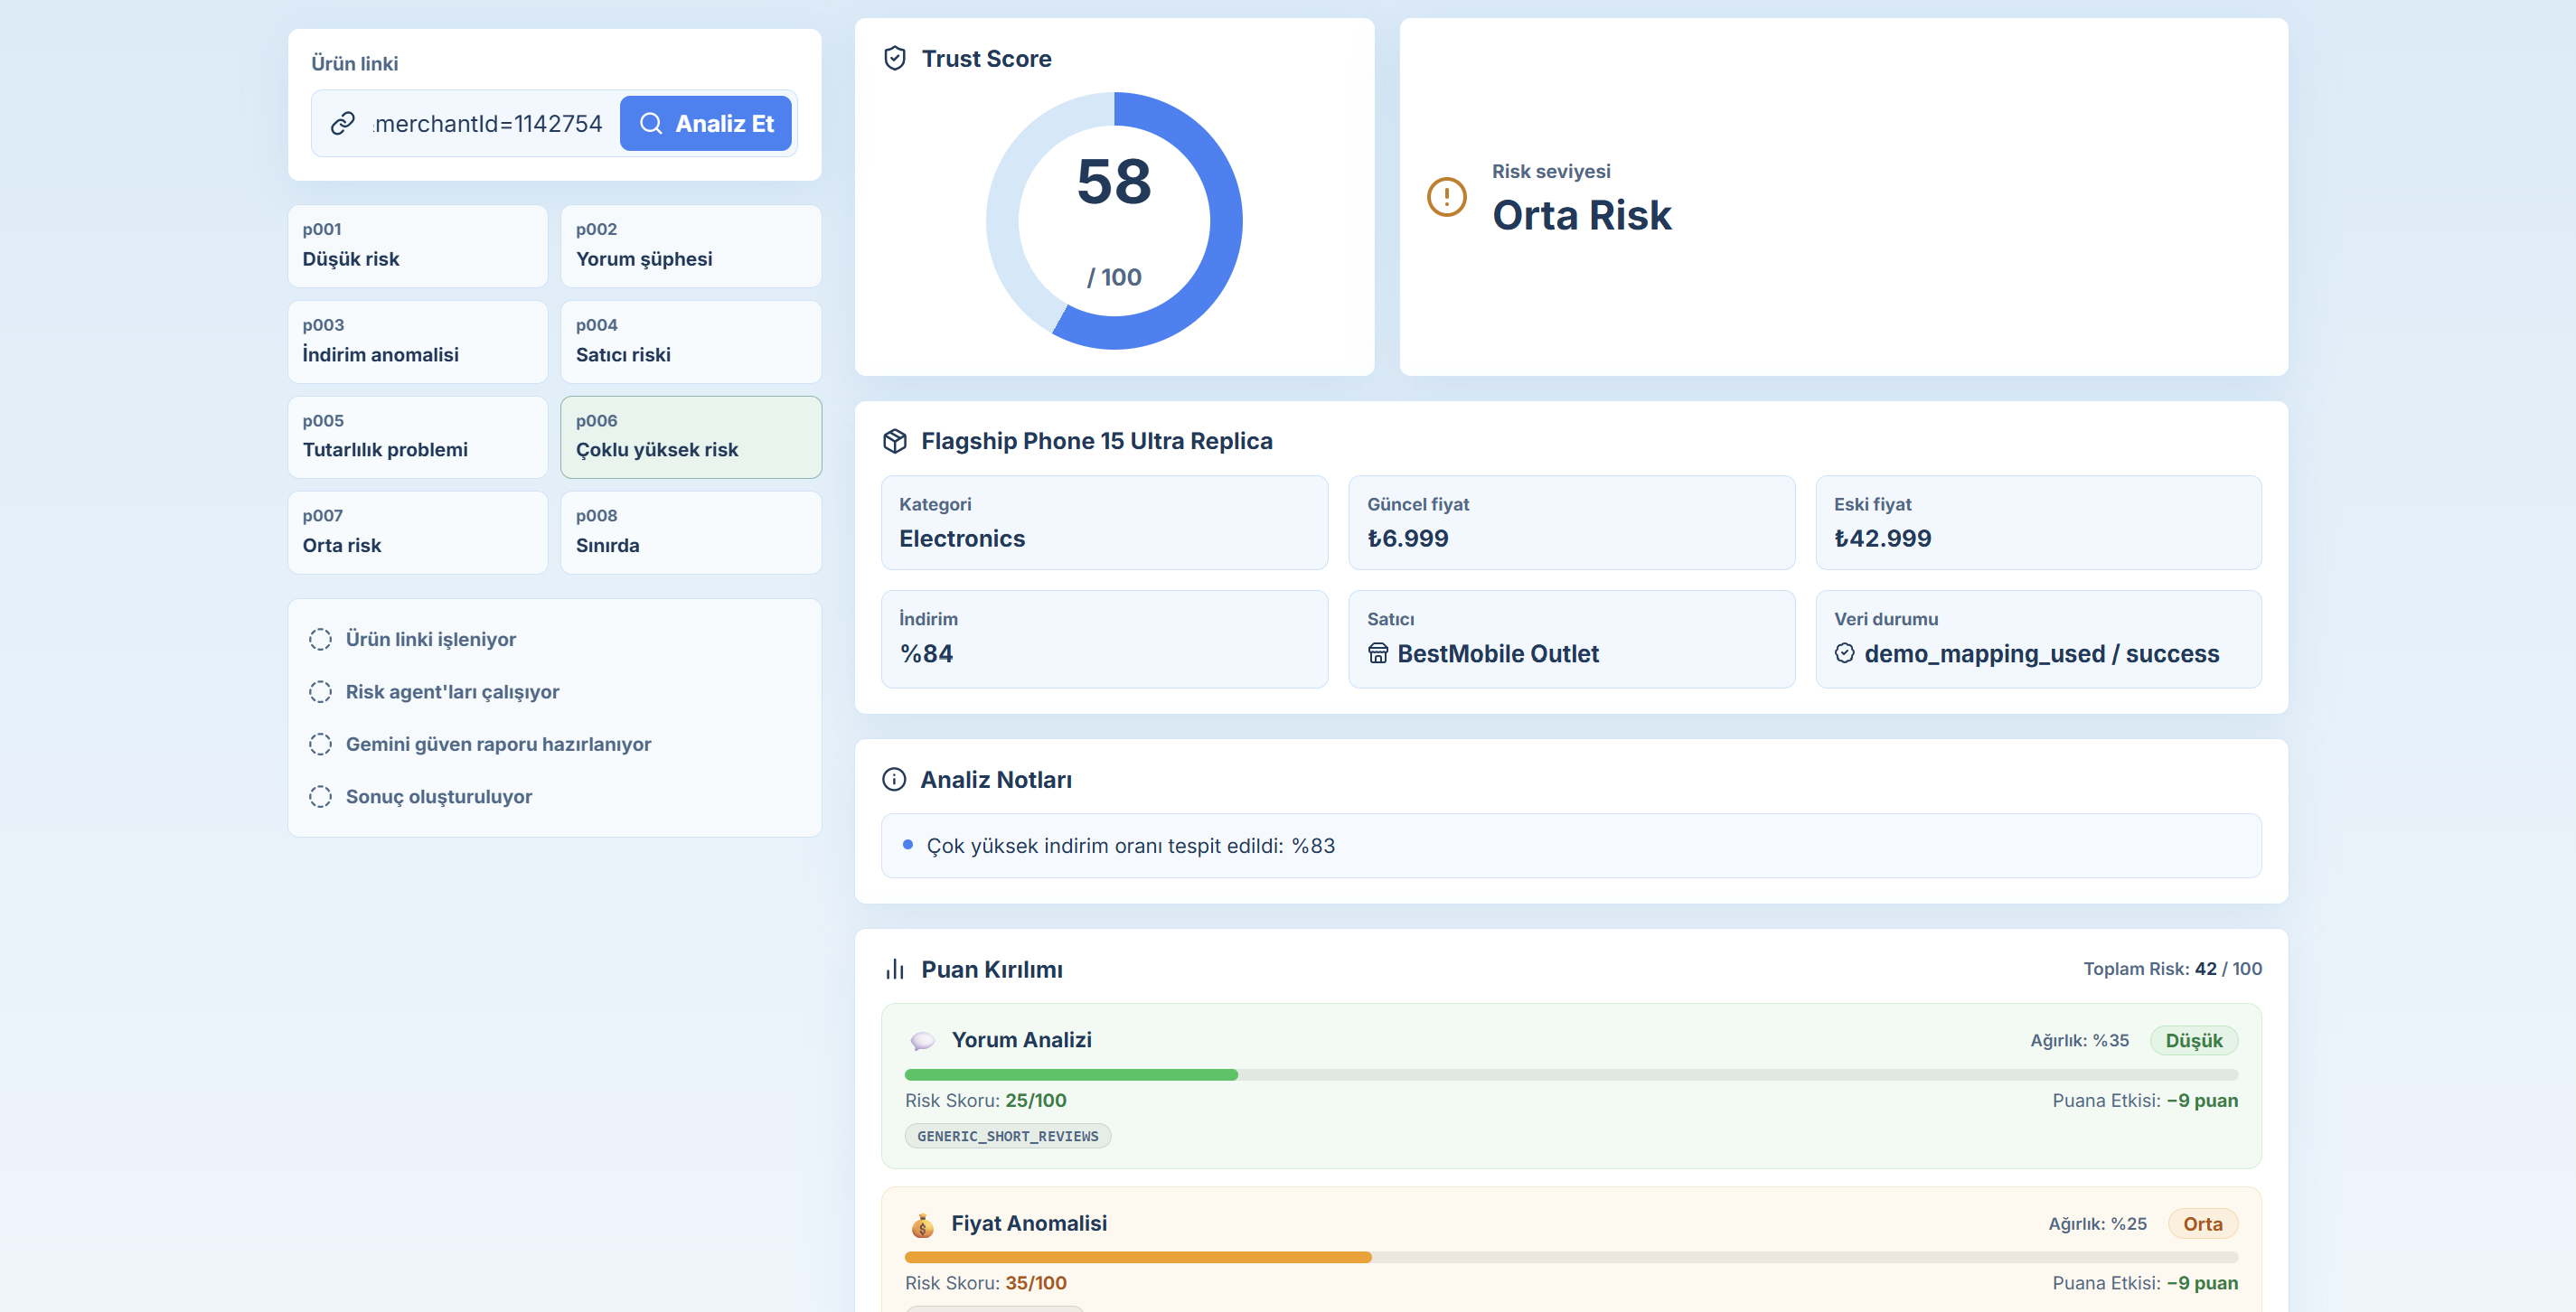2576x1312 pixels.
Task: Click the Orta badge on Fiyat Anomalisi
Action: click(x=2203, y=1224)
